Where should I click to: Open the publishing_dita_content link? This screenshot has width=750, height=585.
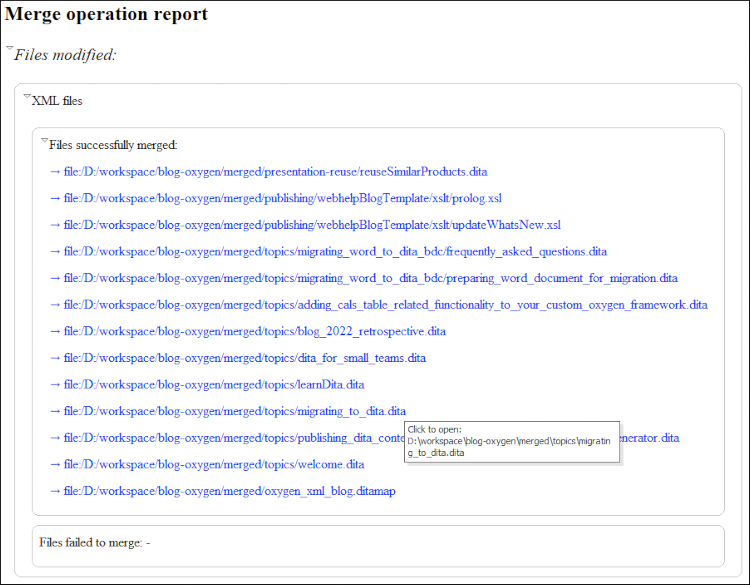point(232,438)
